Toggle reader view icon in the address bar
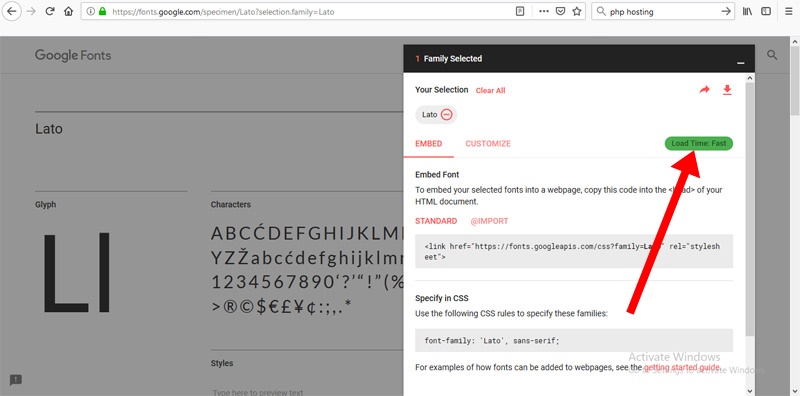The width and height of the screenshot is (800, 396). coord(520,11)
